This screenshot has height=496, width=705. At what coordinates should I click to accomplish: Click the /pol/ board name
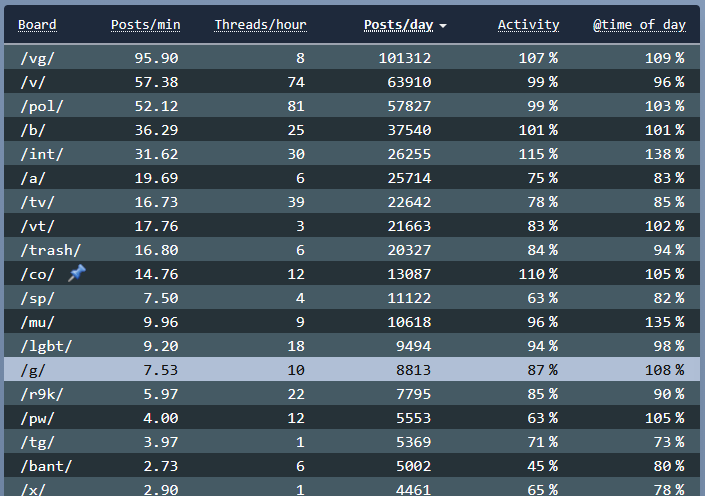(41, 106)
